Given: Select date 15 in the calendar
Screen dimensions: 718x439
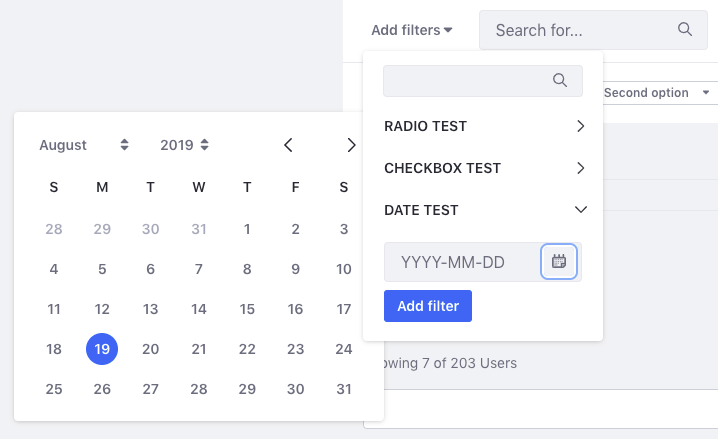Looking at the screenshot, I should coord(247,309).
